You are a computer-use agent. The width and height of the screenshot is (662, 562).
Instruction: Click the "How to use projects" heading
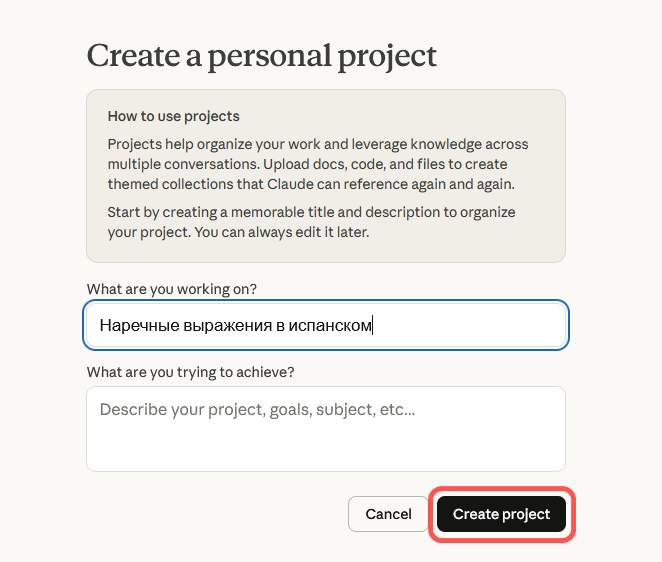tap(173, 116)
